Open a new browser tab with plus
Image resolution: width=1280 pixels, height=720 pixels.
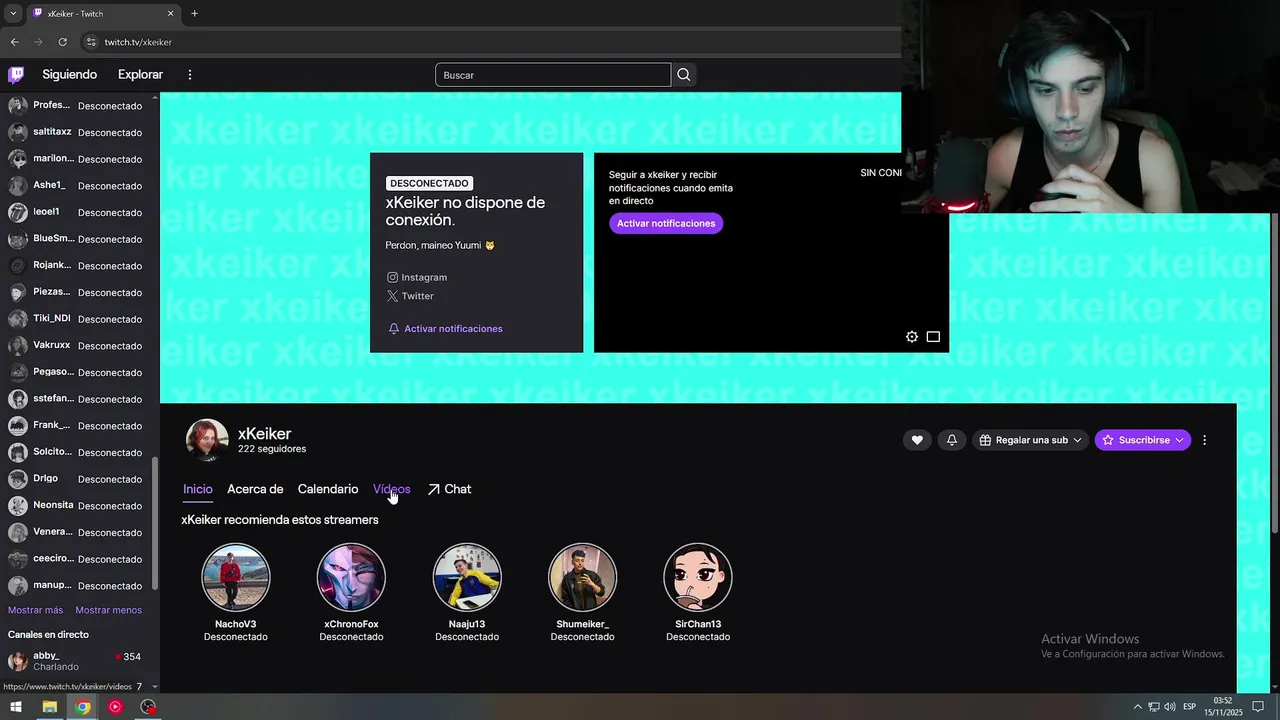click(x=194, y=13)
